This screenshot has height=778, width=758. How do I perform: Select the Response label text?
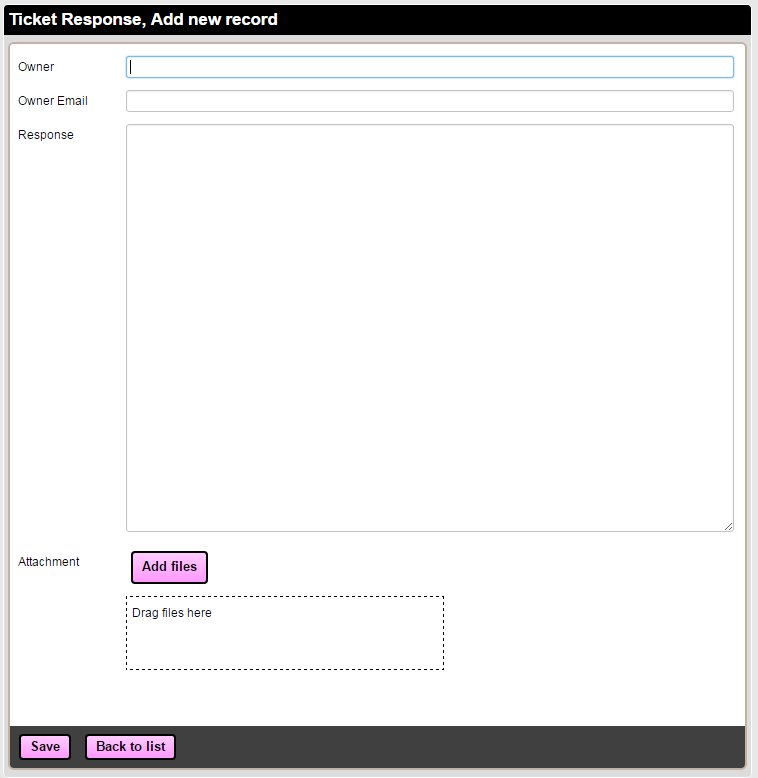[46, 135]
